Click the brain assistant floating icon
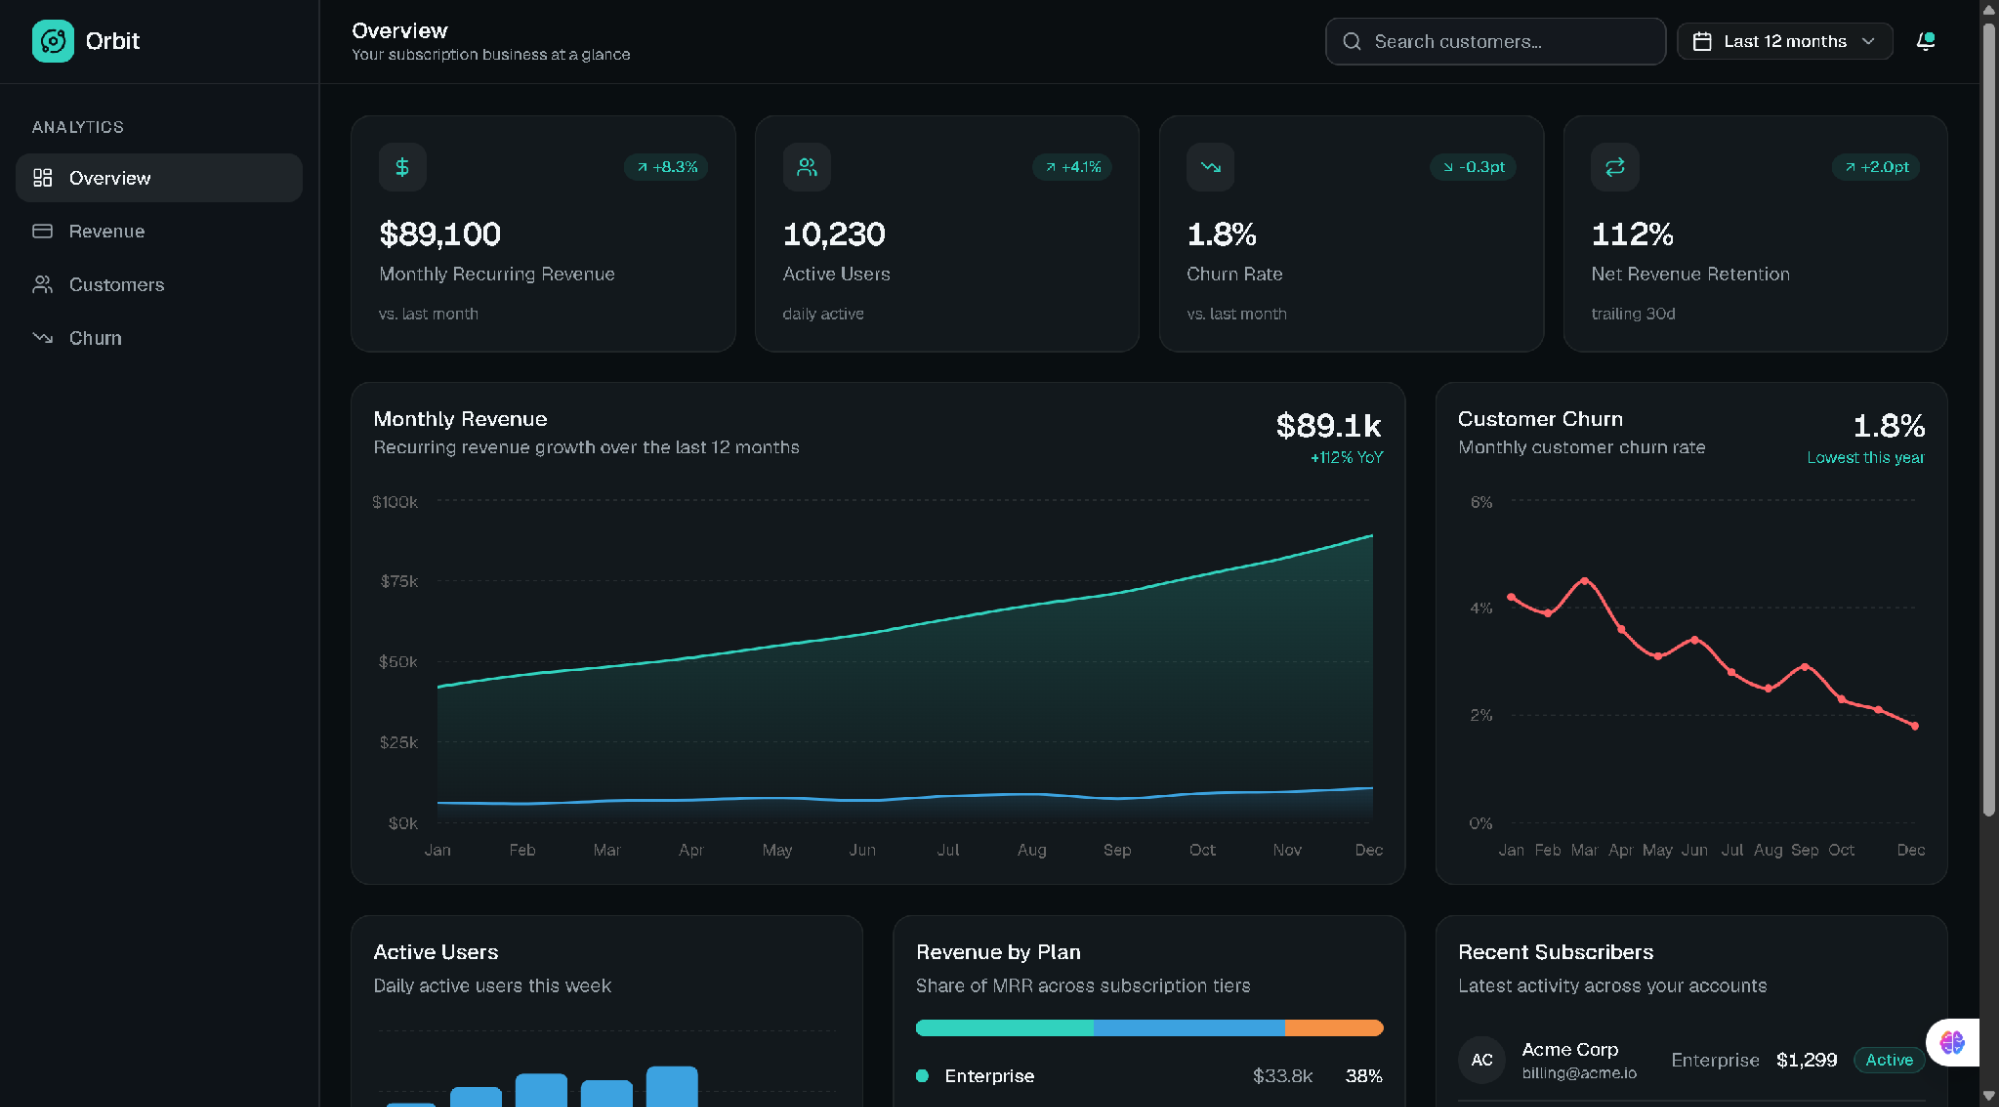Viewport: 1999px width, 1107px height. click(x=1952, y=1042)
